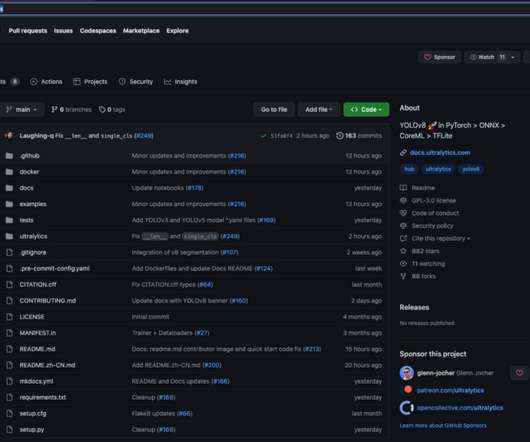530x442 pixels.
Task: Expand the Watch options arrow
Action: pyautogui.click(x=513, y=57)
